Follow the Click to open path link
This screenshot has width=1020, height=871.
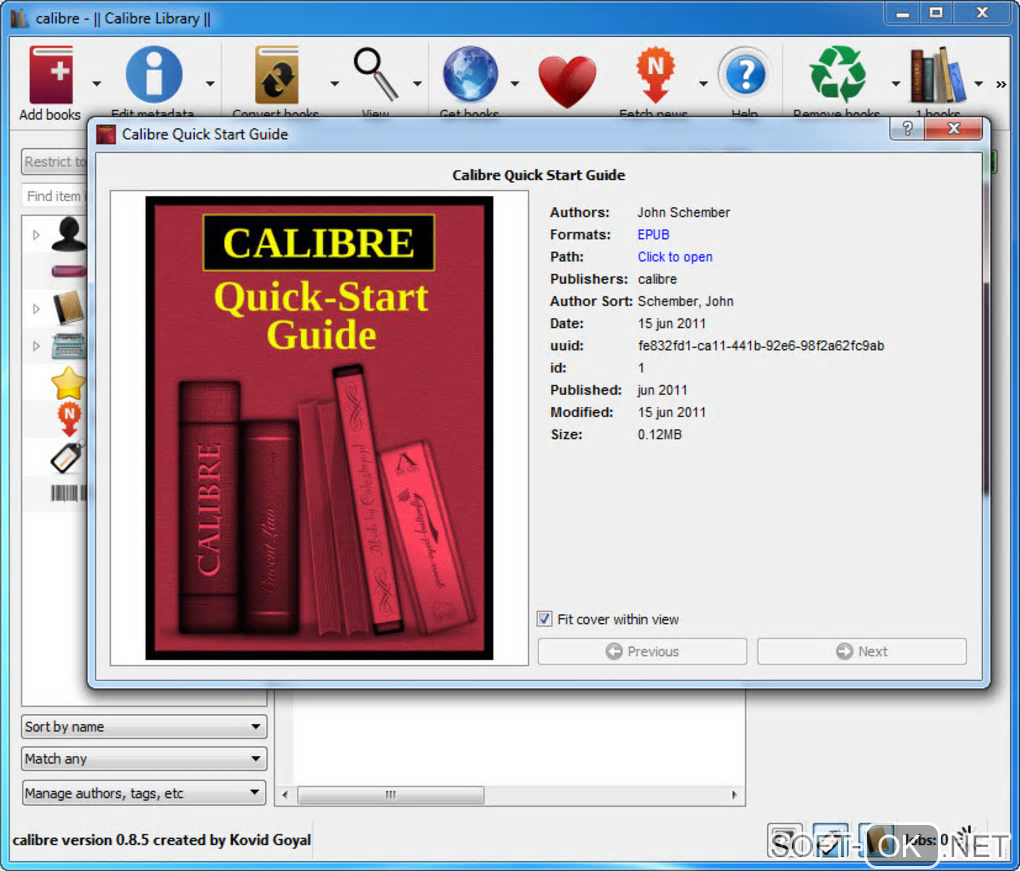click(x=675, y=256)
